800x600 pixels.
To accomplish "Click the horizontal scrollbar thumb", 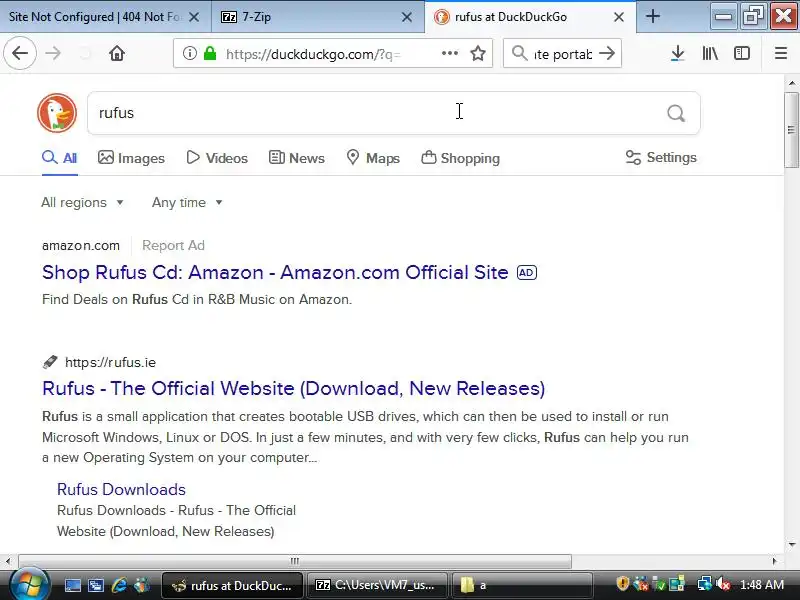I will click(295, 561).
